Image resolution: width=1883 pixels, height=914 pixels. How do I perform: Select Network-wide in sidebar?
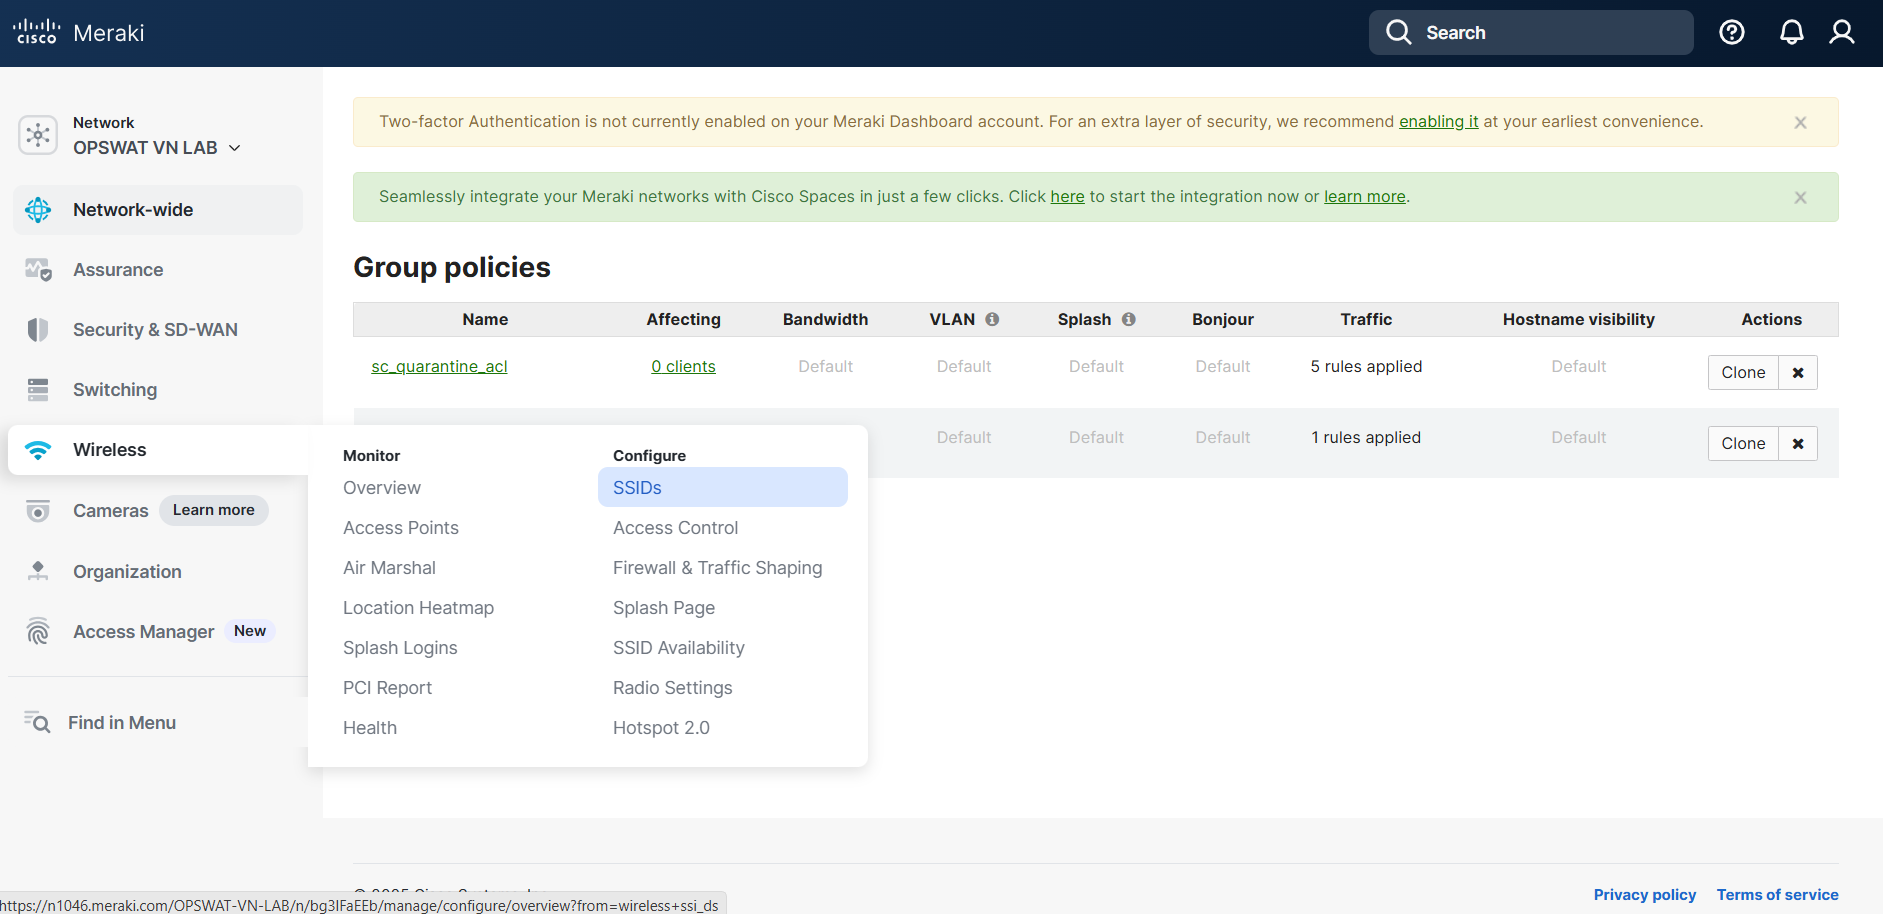(158, 210)
